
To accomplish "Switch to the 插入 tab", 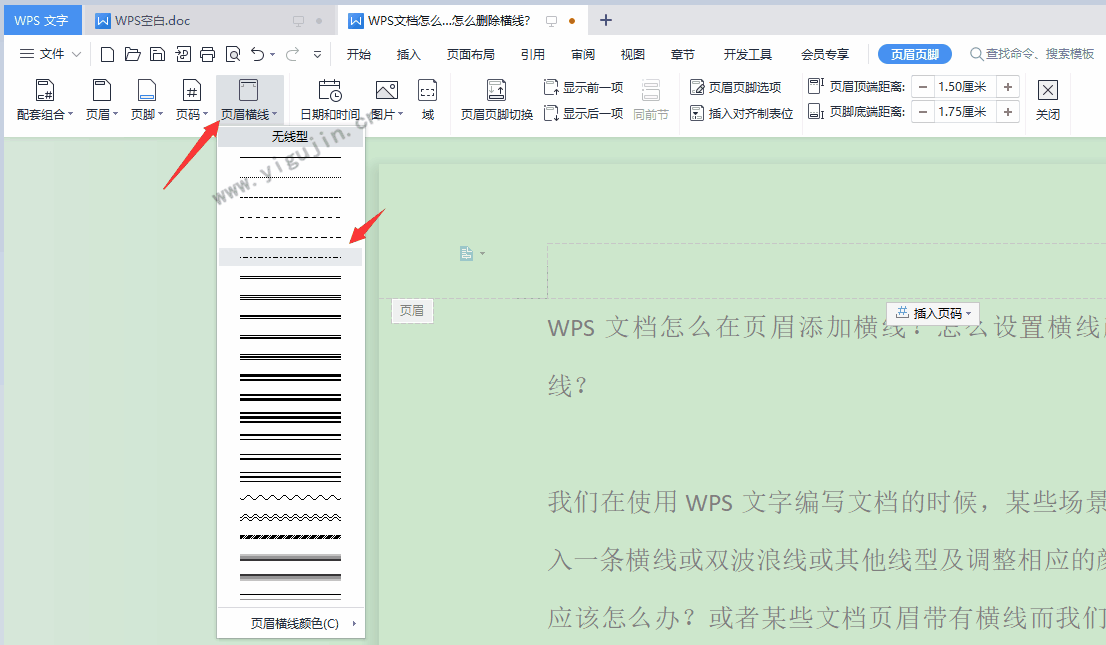I will [x=408, y=54].
